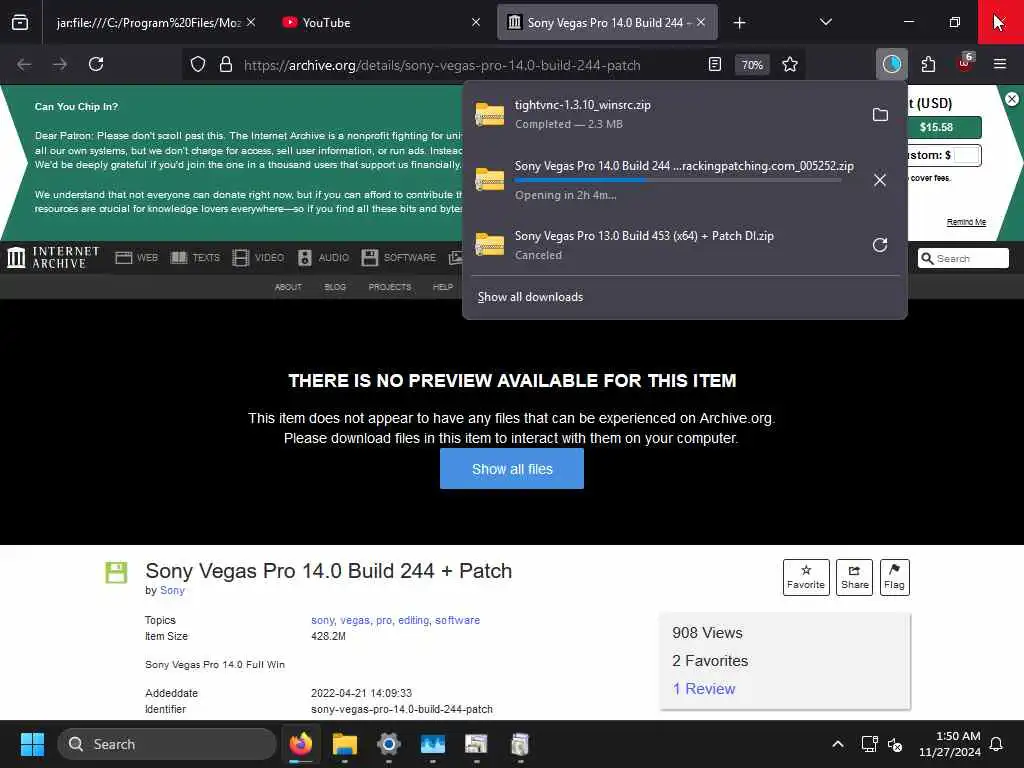
Task: Click the Favorite star button
Action: [806, 577]
